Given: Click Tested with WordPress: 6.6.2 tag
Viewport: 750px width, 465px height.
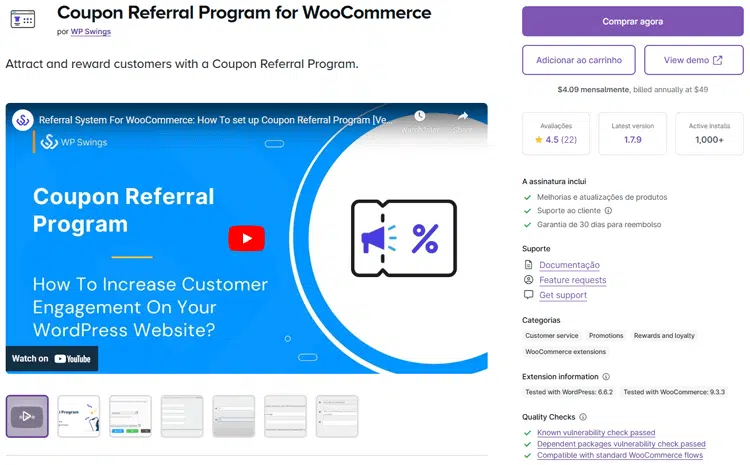Looking at the screenshot, I should pos(569,392).
